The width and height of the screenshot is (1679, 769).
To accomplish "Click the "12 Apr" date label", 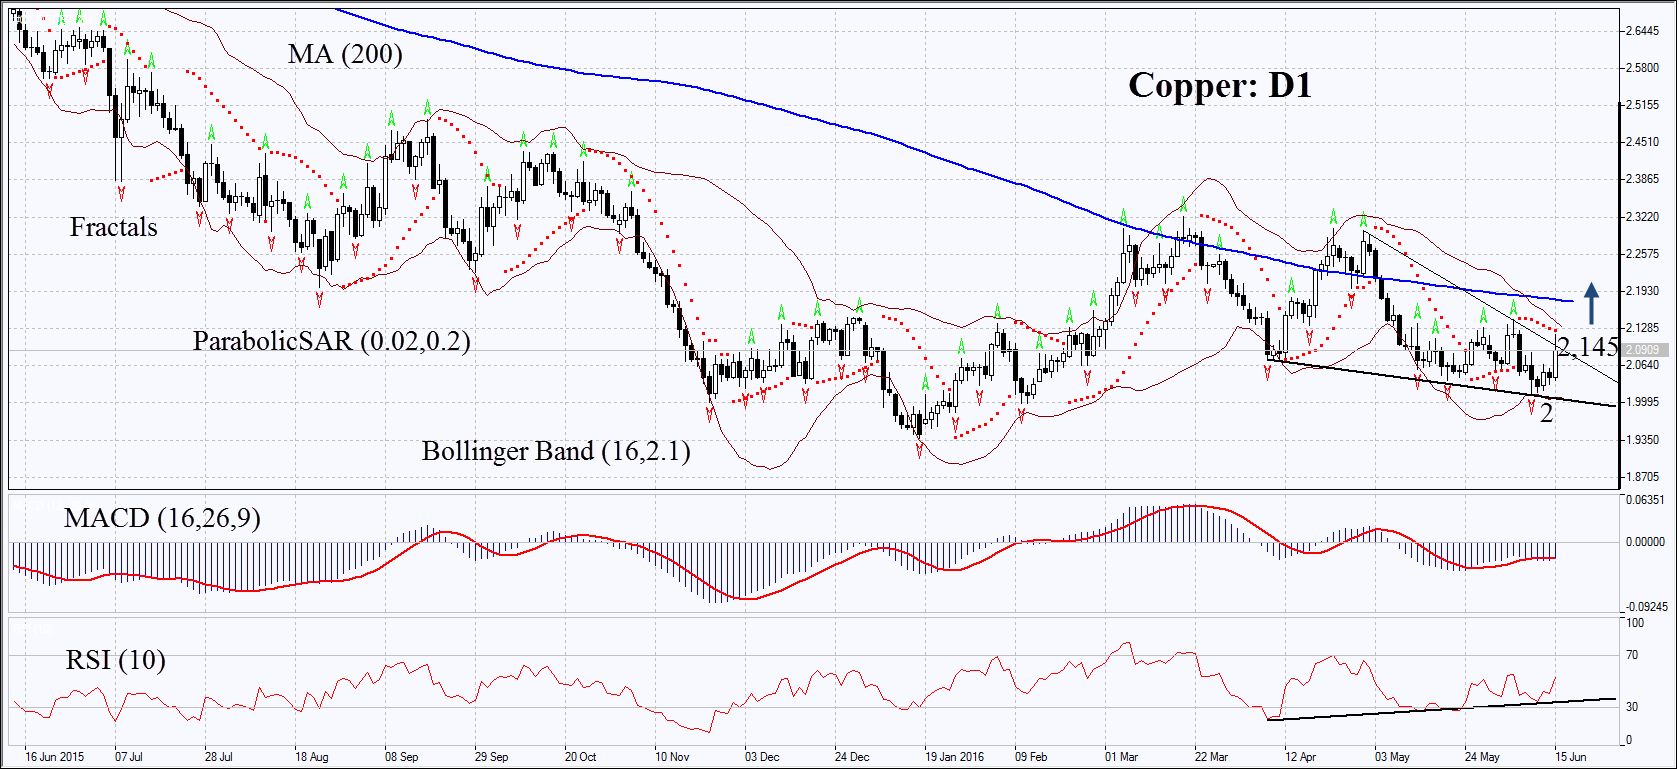I will coord(1301,757).
